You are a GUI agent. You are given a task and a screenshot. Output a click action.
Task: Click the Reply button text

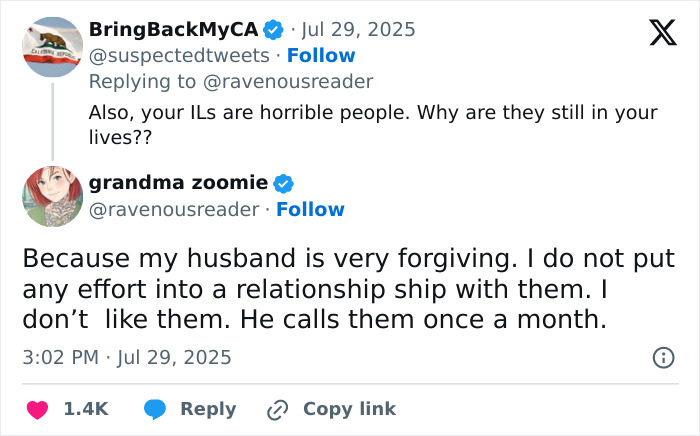pos(208,409)
